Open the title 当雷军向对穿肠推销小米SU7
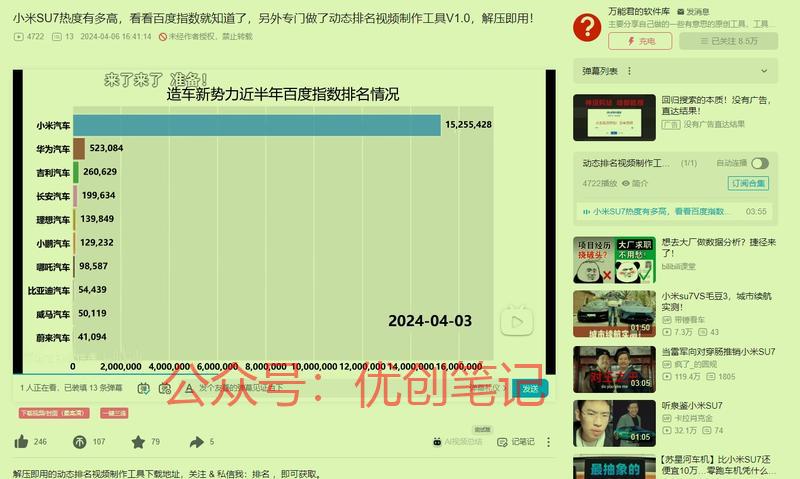Screen dimensions: 800x479 pyautogui.click(x=718, y=351)
